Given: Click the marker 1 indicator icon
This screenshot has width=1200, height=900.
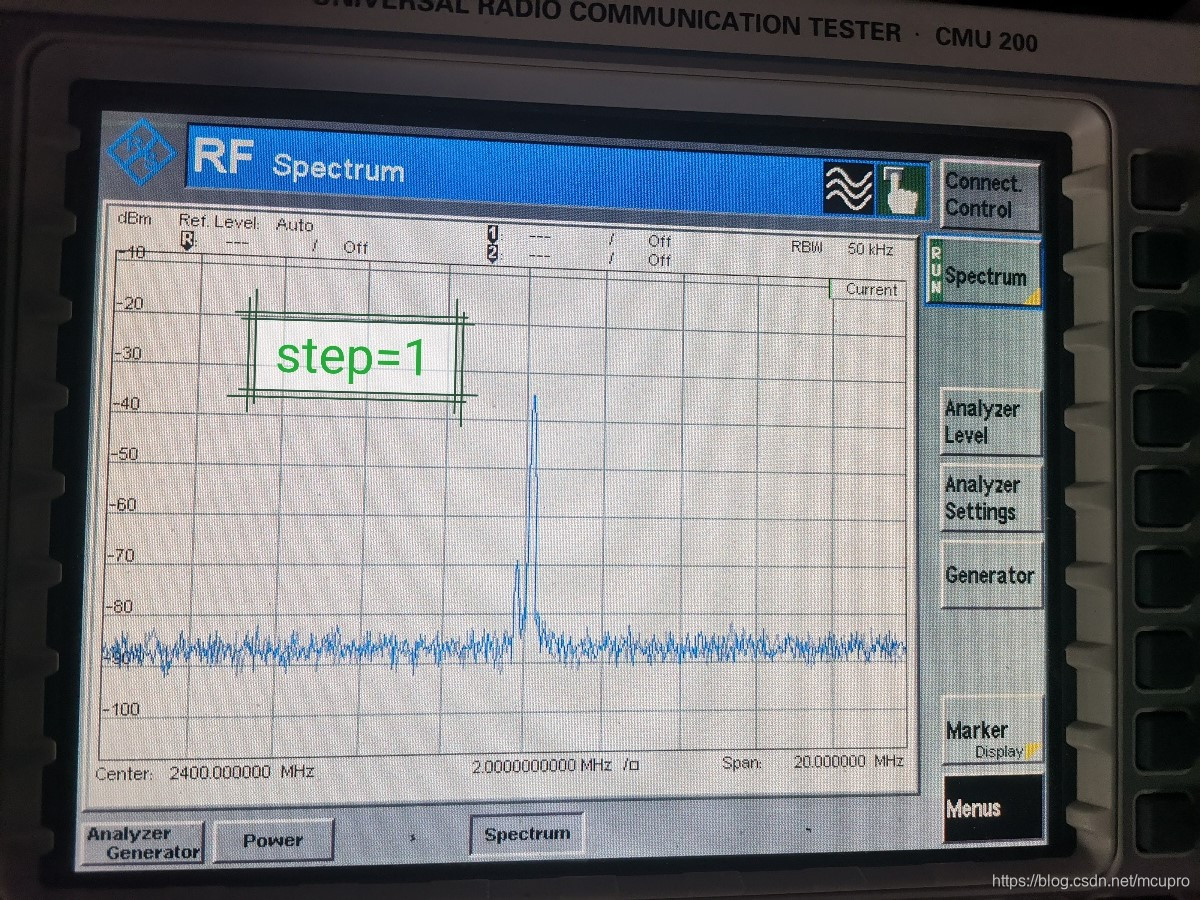Looking at the screenshot, I should click(x=492, y=233).
